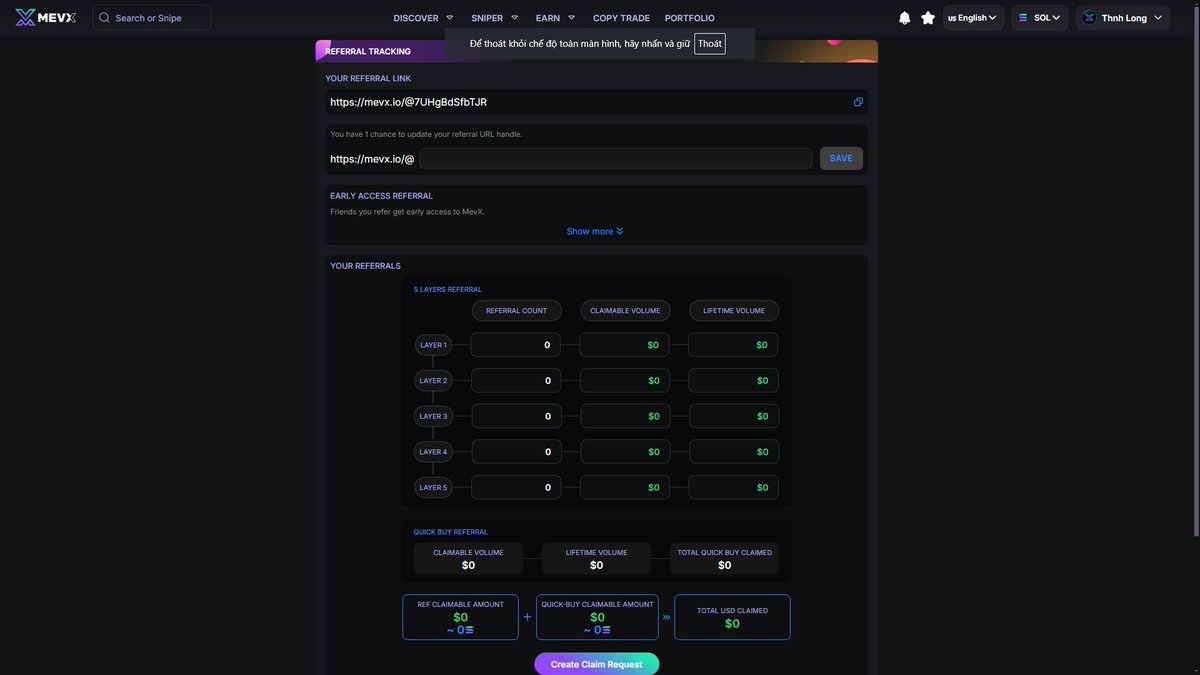Click Layer 5 lifetime volume $0
The width and height of the screenshot is (1200, 675).
(x=734, y=487)
